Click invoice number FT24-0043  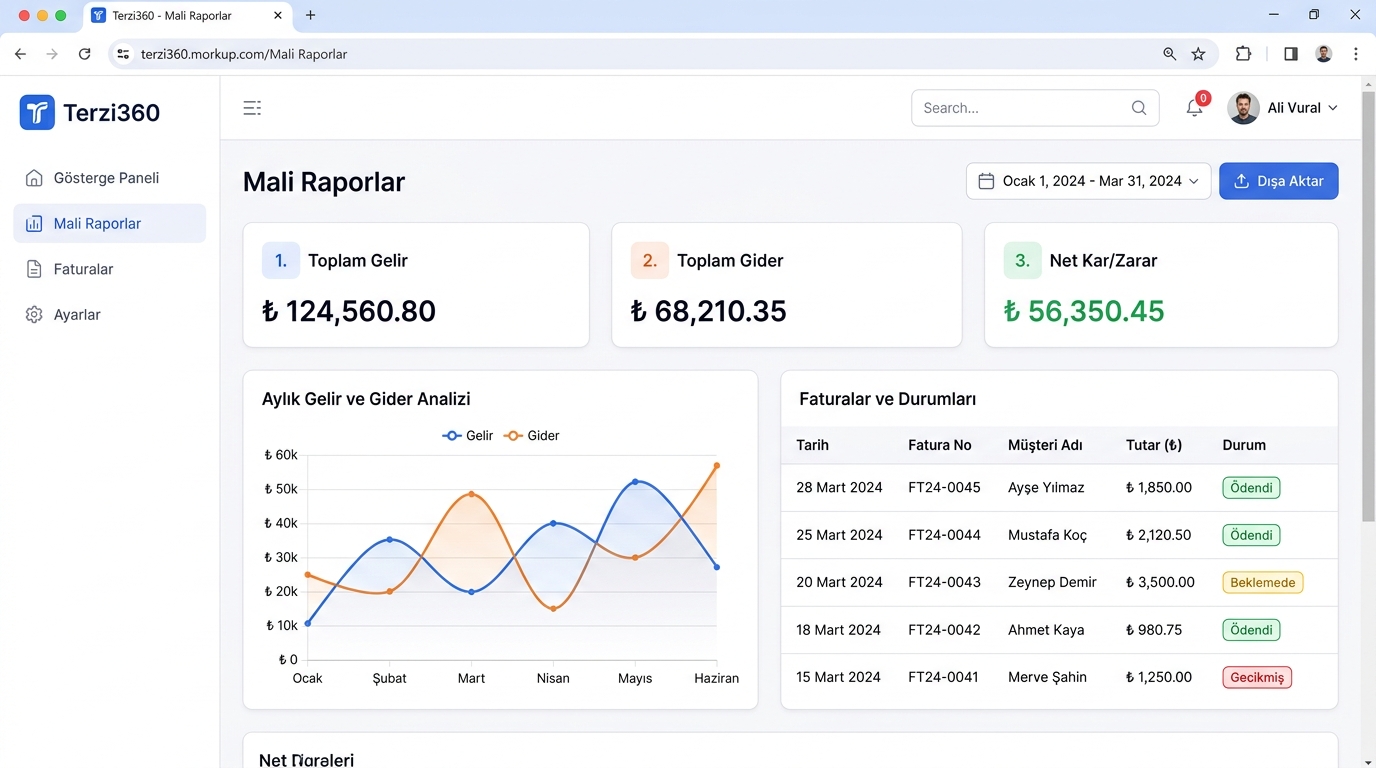click(944, 582)
